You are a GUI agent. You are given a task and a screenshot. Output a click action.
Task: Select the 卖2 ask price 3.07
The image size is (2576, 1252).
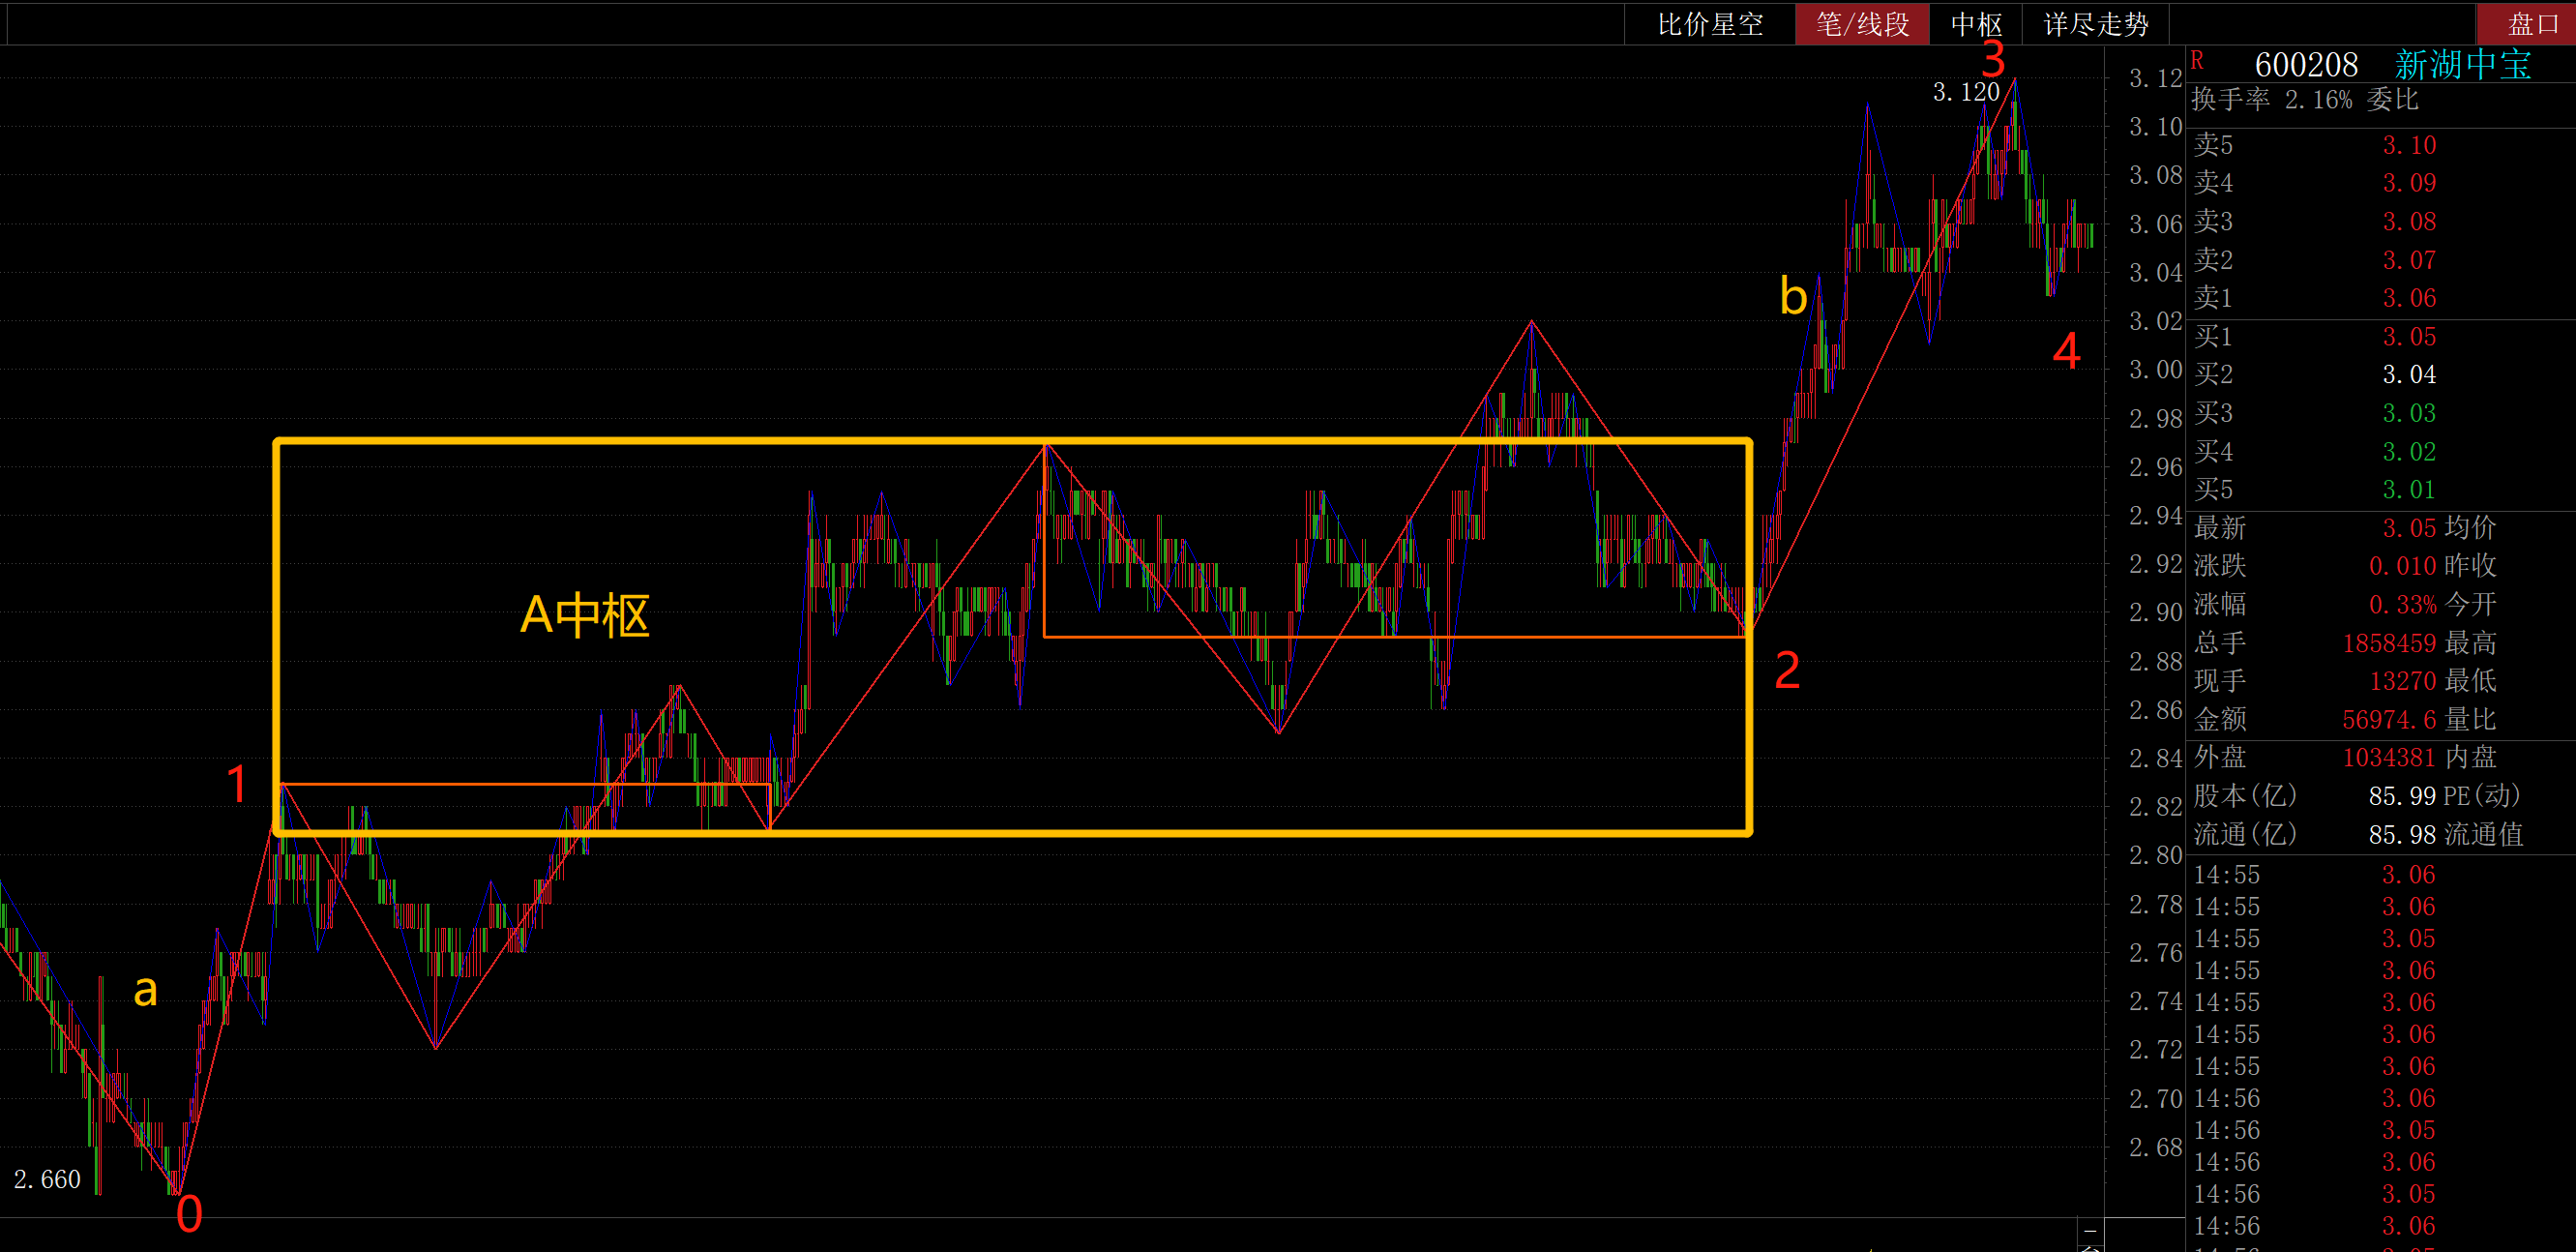(x=2409, y=260)
